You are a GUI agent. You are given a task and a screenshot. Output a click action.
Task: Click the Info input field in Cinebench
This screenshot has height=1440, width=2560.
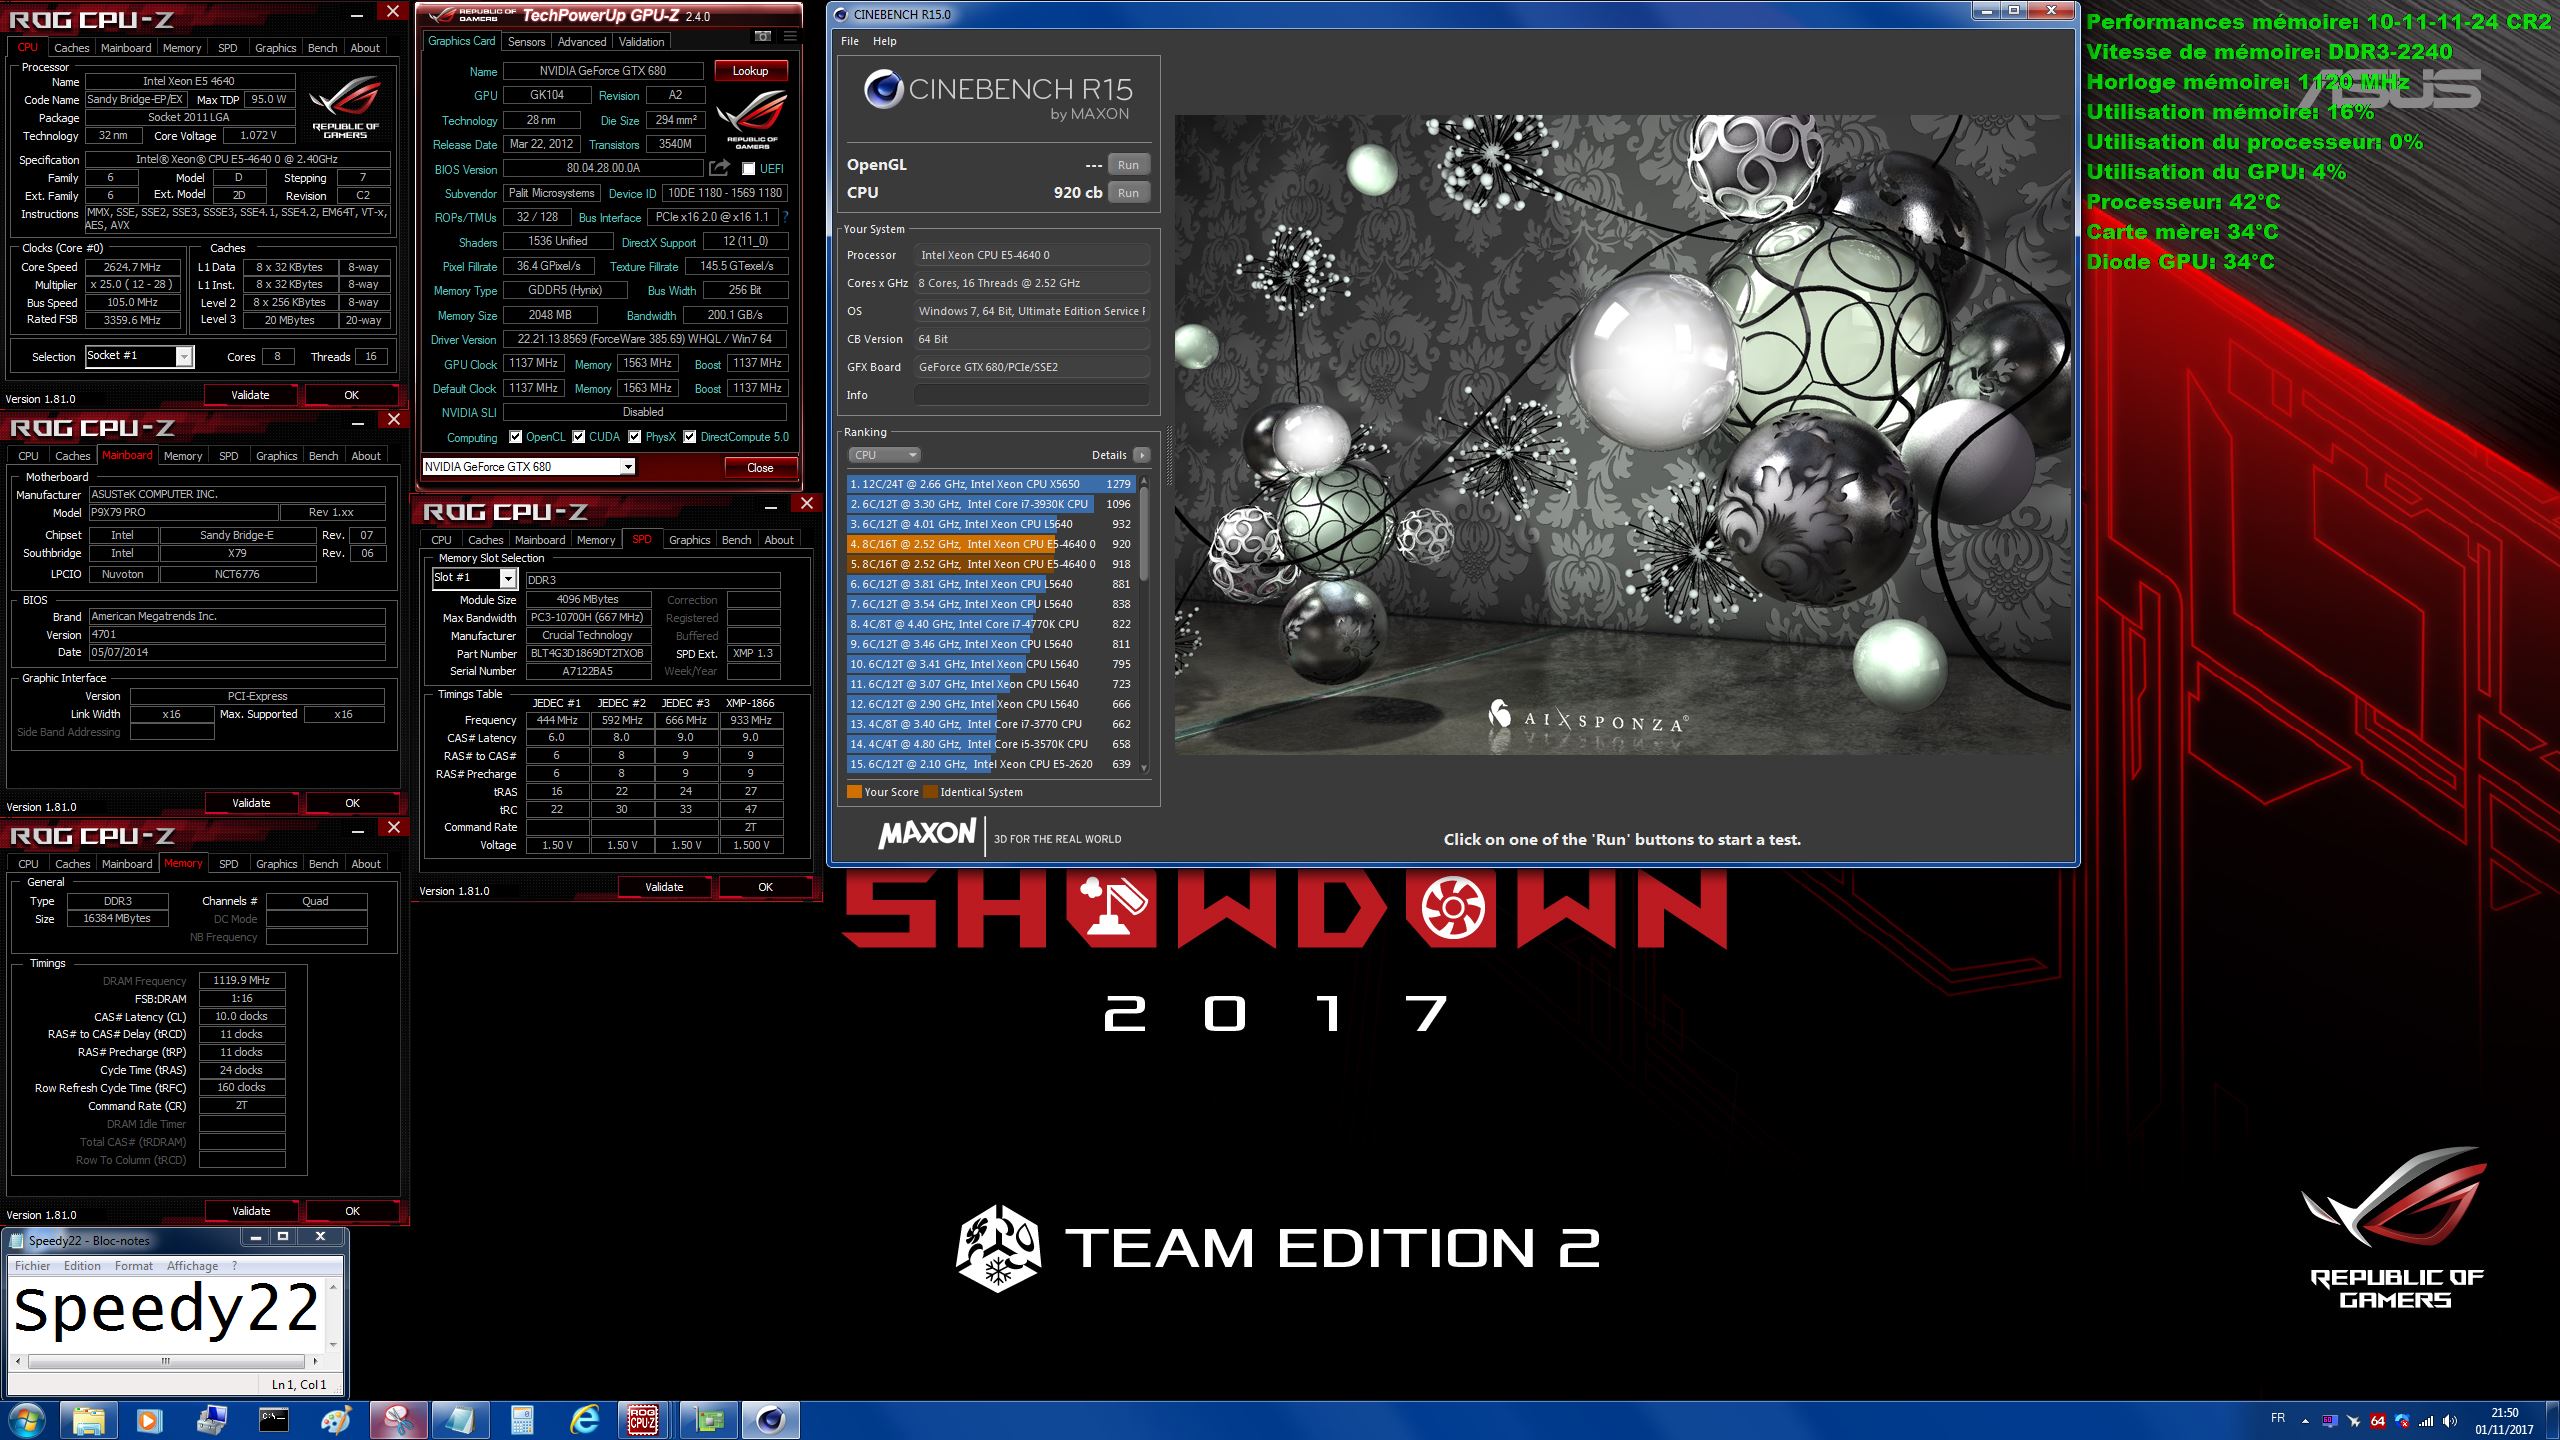pos(1031,395)
